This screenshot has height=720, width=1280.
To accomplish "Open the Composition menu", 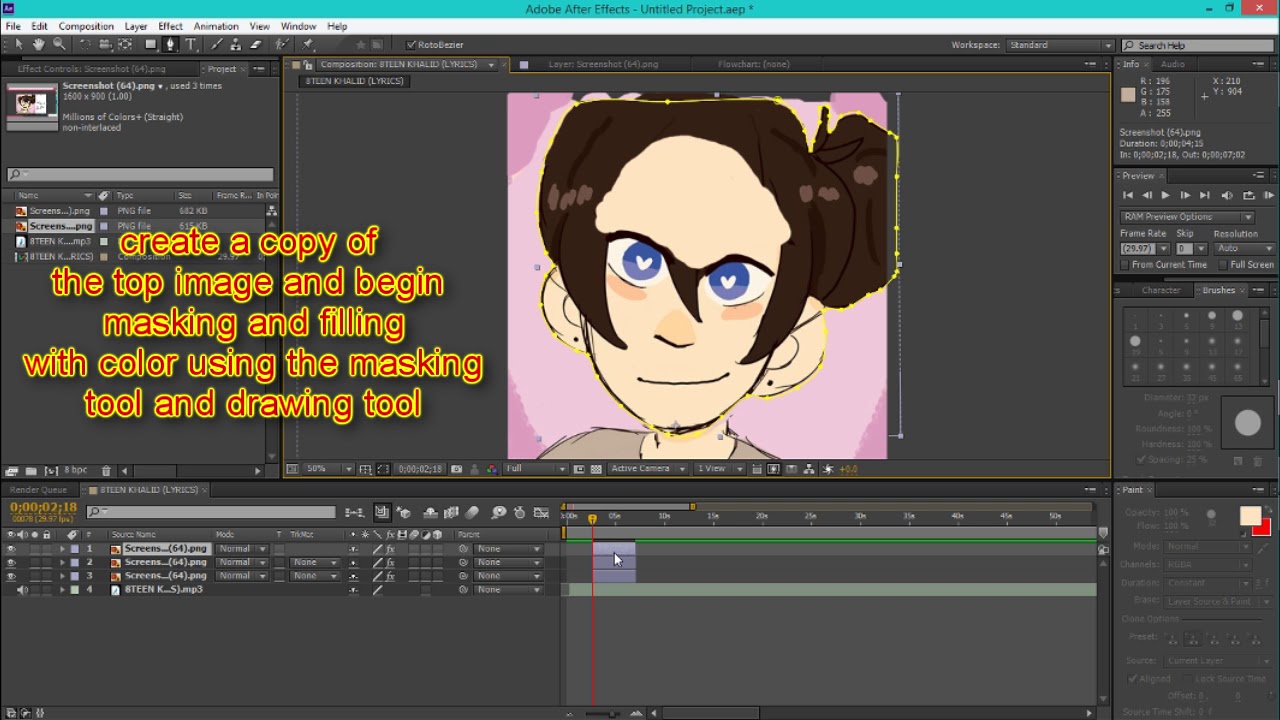I will pos(86,26).
